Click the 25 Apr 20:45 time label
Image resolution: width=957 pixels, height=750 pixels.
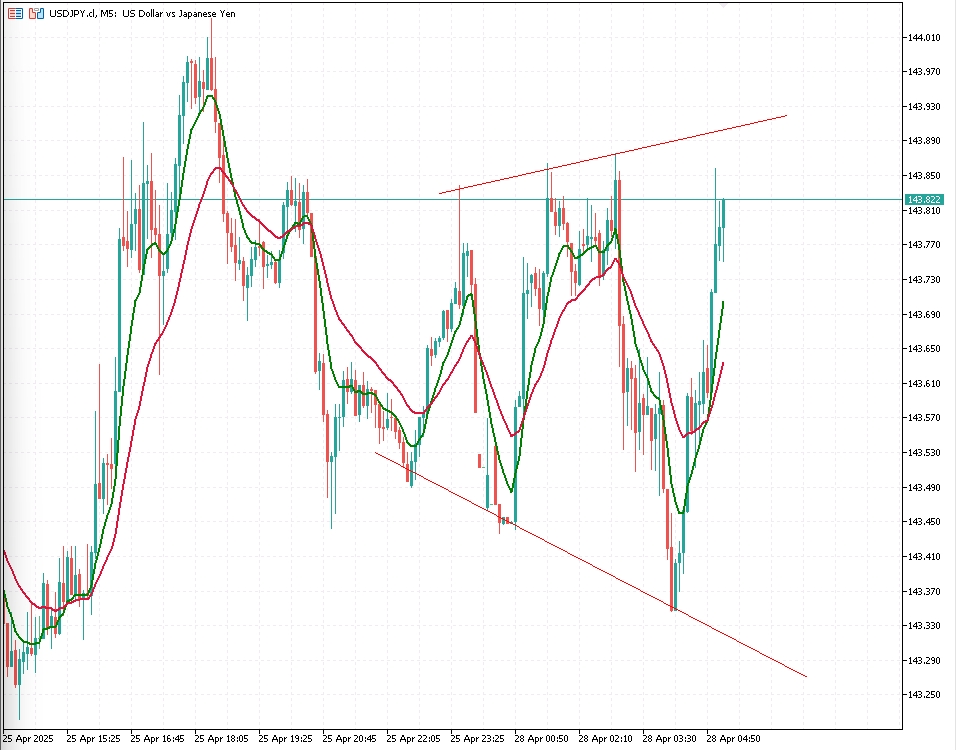(350, 738)
